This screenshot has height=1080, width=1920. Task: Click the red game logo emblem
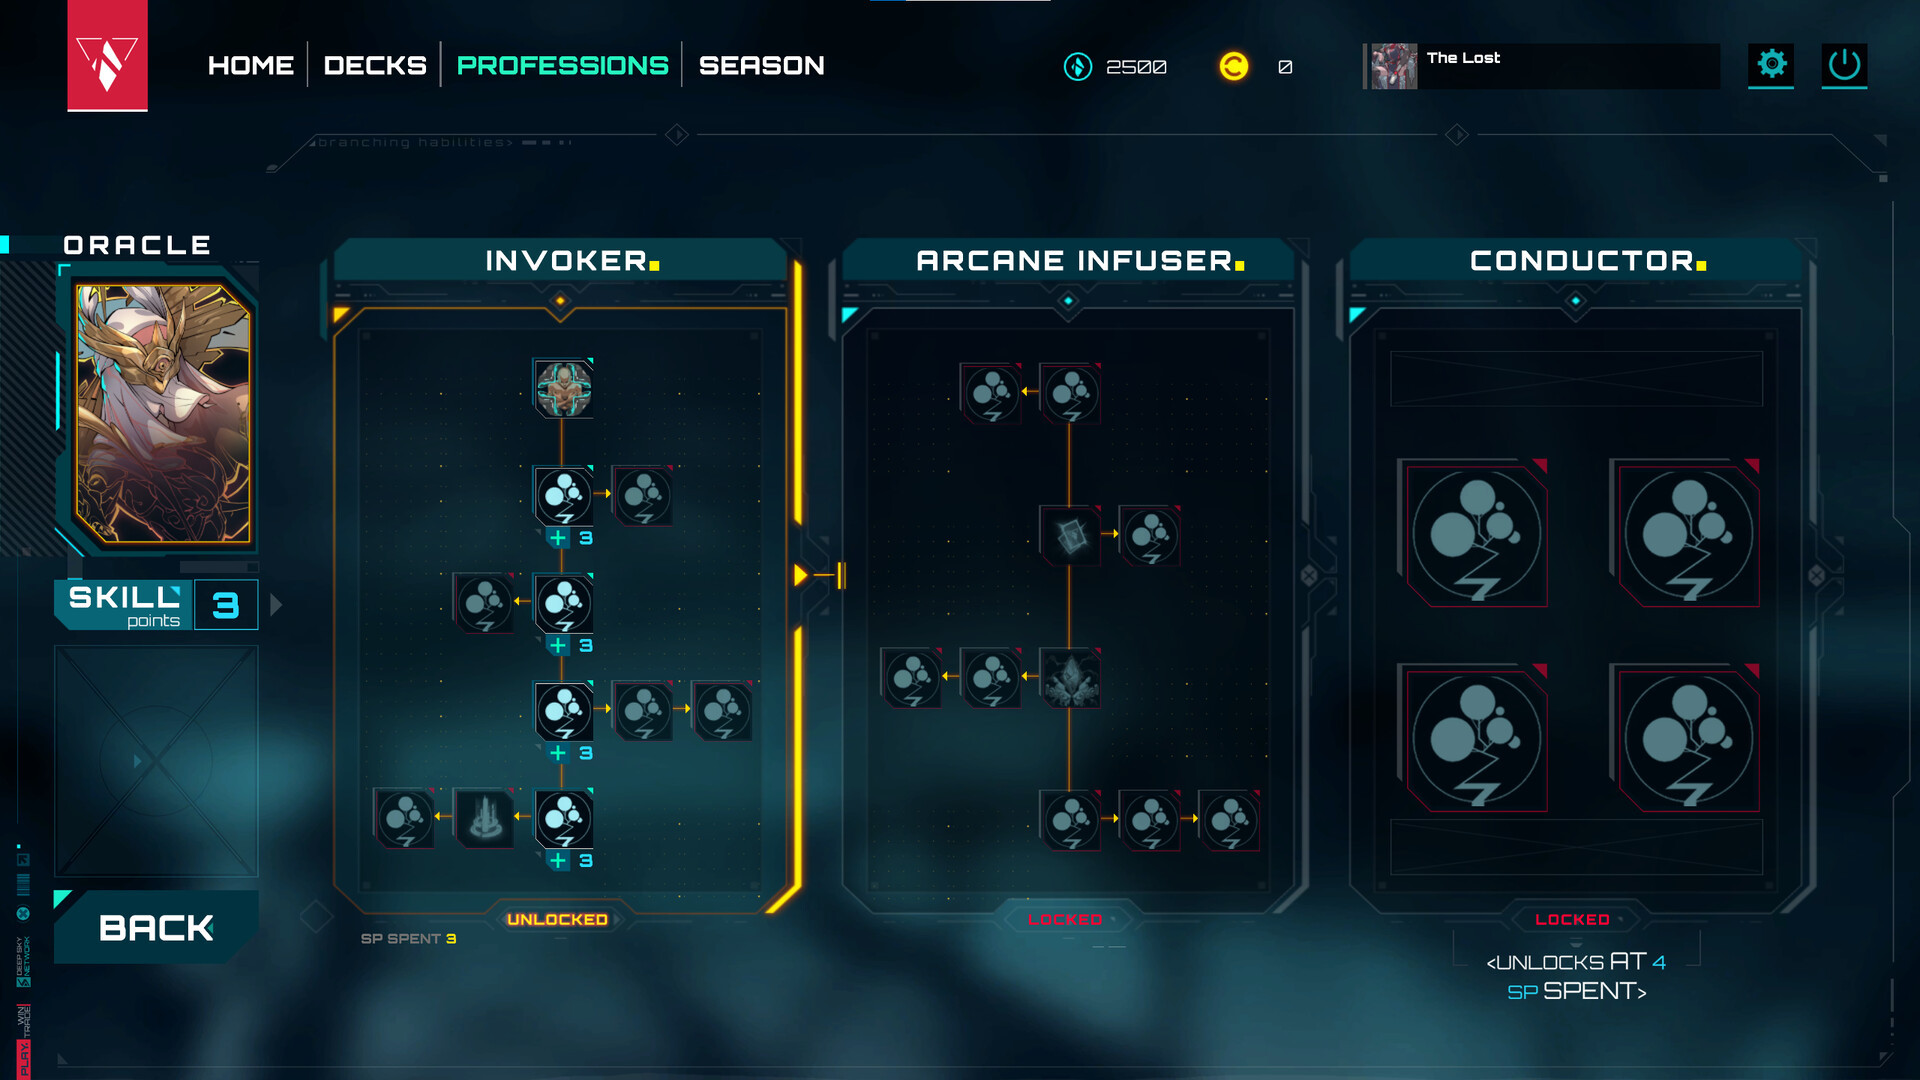pyautogui.click(x=107, y=55)
